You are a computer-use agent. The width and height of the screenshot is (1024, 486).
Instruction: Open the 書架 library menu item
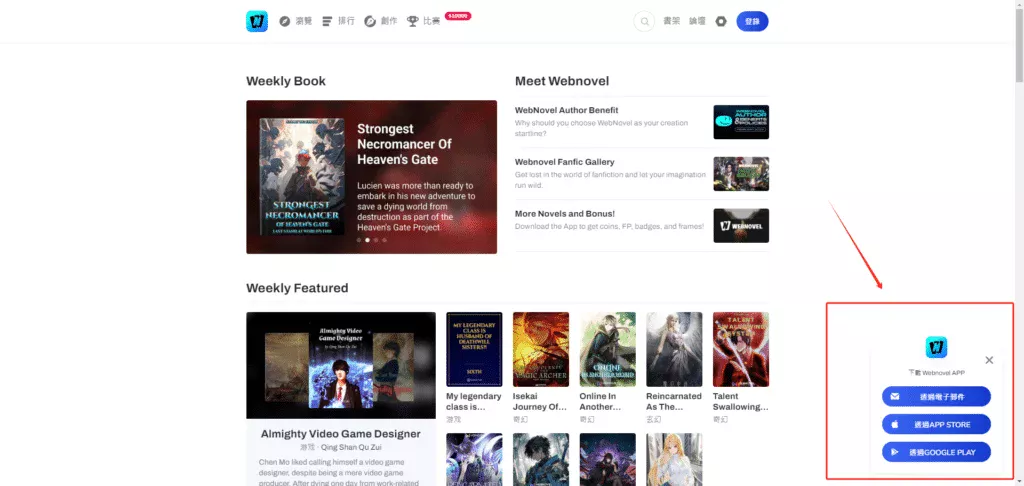pos(672,21)
